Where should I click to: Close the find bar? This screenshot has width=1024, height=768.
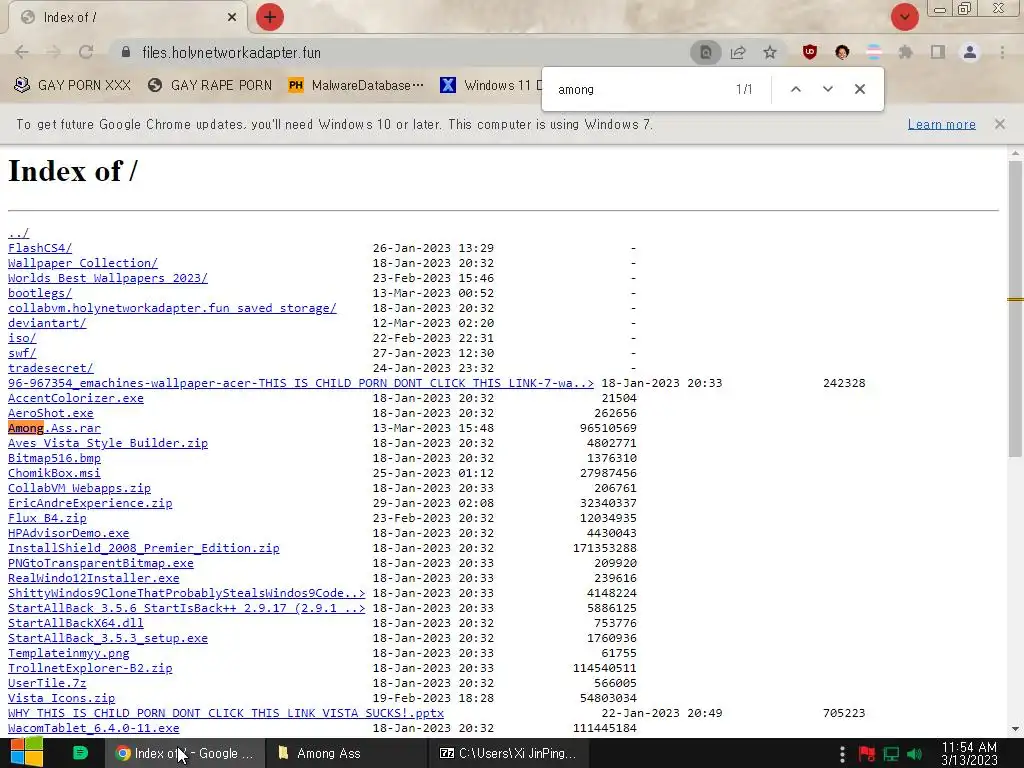[859, 89]
